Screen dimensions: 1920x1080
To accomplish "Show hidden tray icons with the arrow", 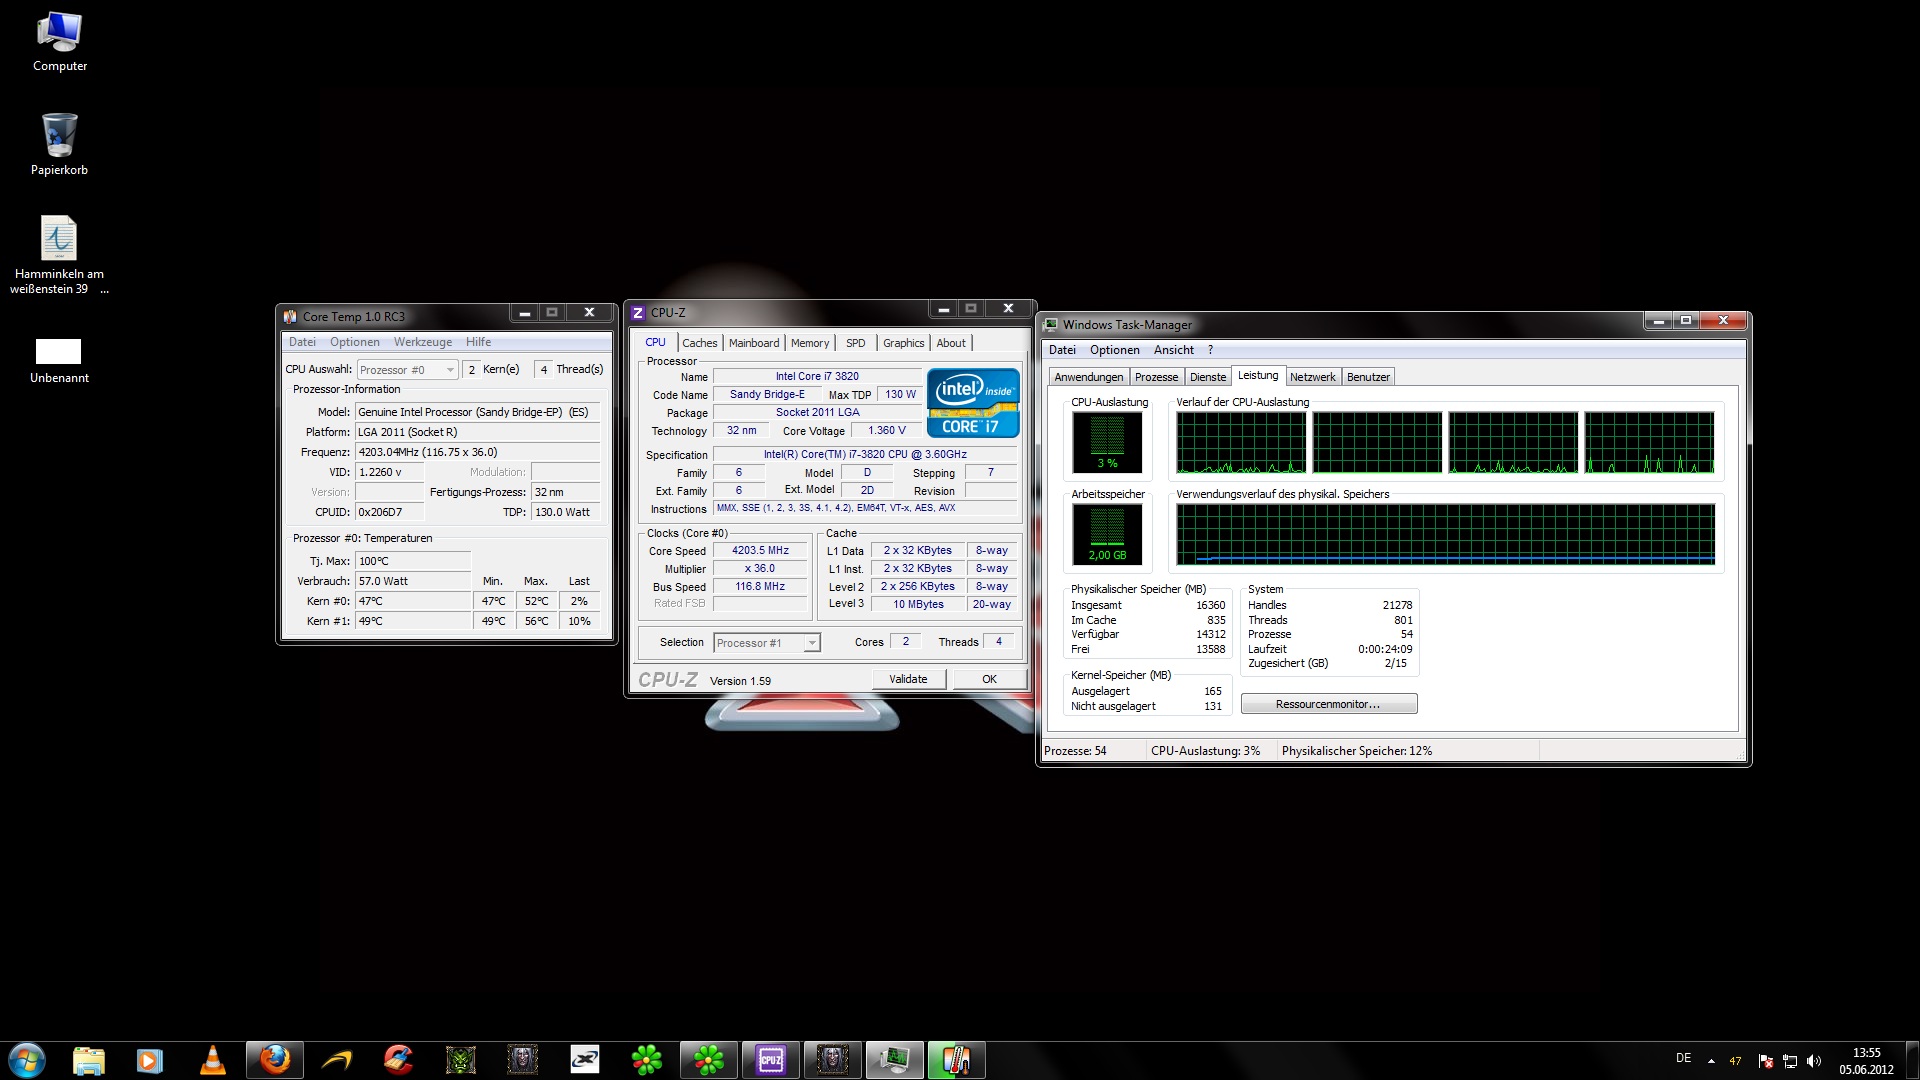I will (x=1711, y=1061).
